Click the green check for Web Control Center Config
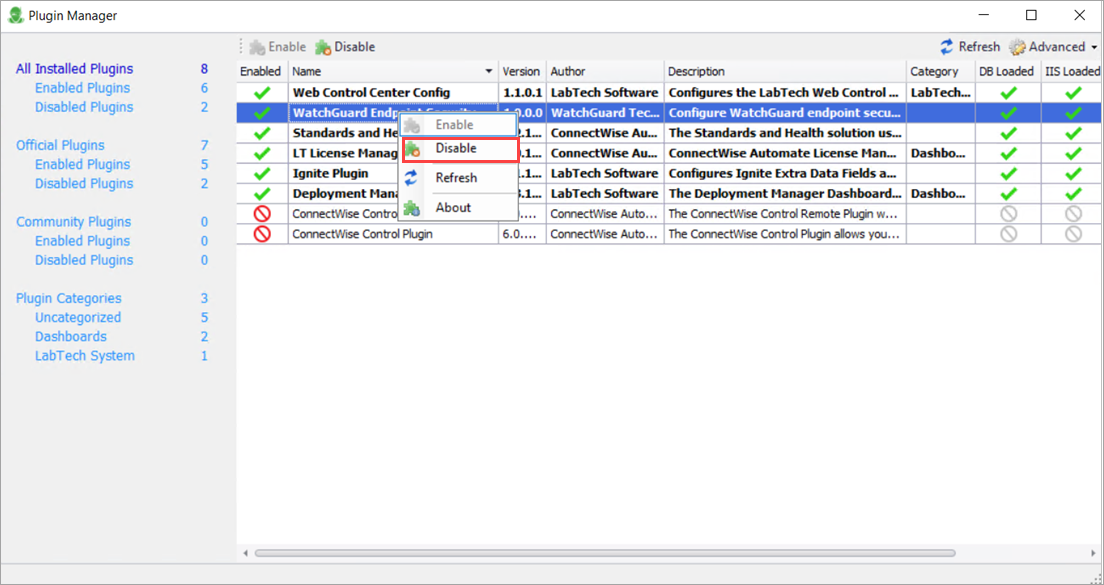The image size is (1104, 585). (x=260, y=92)
